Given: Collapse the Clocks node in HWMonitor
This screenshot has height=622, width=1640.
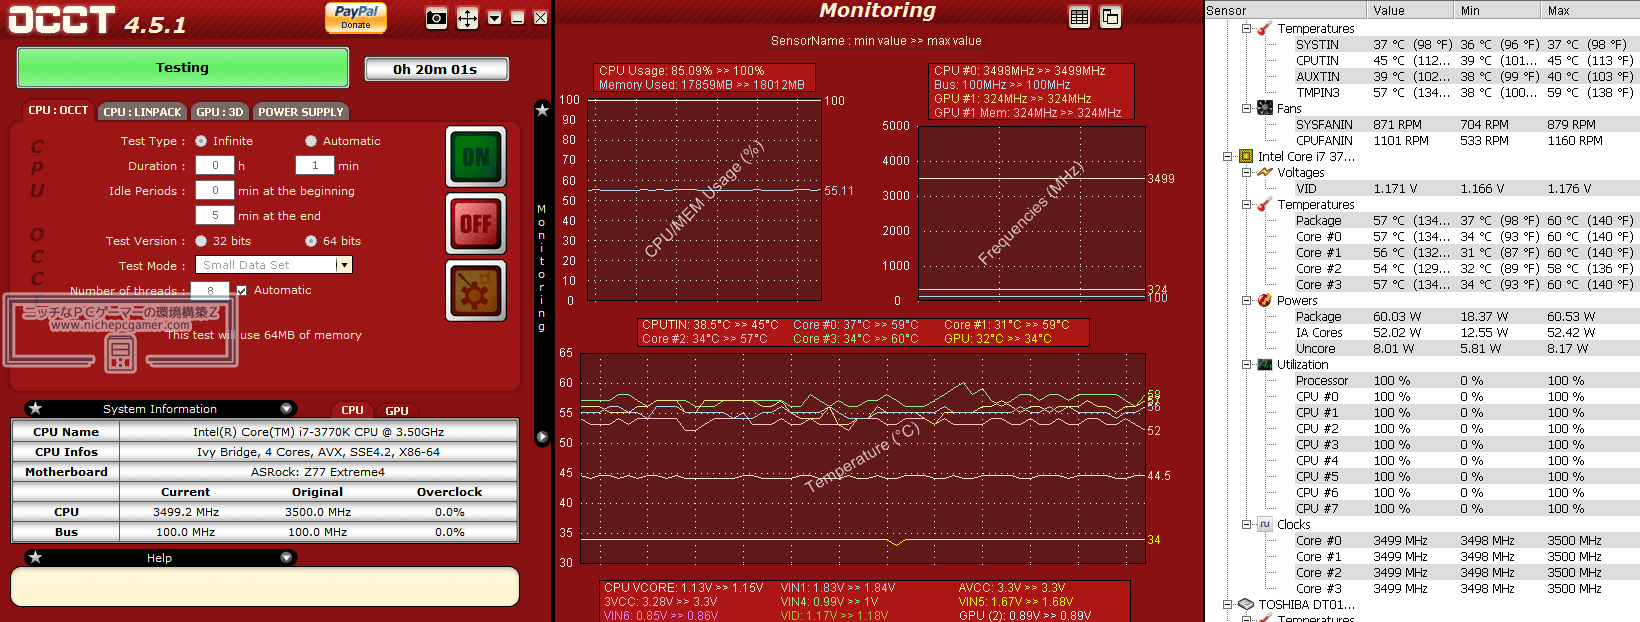Looking at the screenshot, I should click(x=1246, y=524).
